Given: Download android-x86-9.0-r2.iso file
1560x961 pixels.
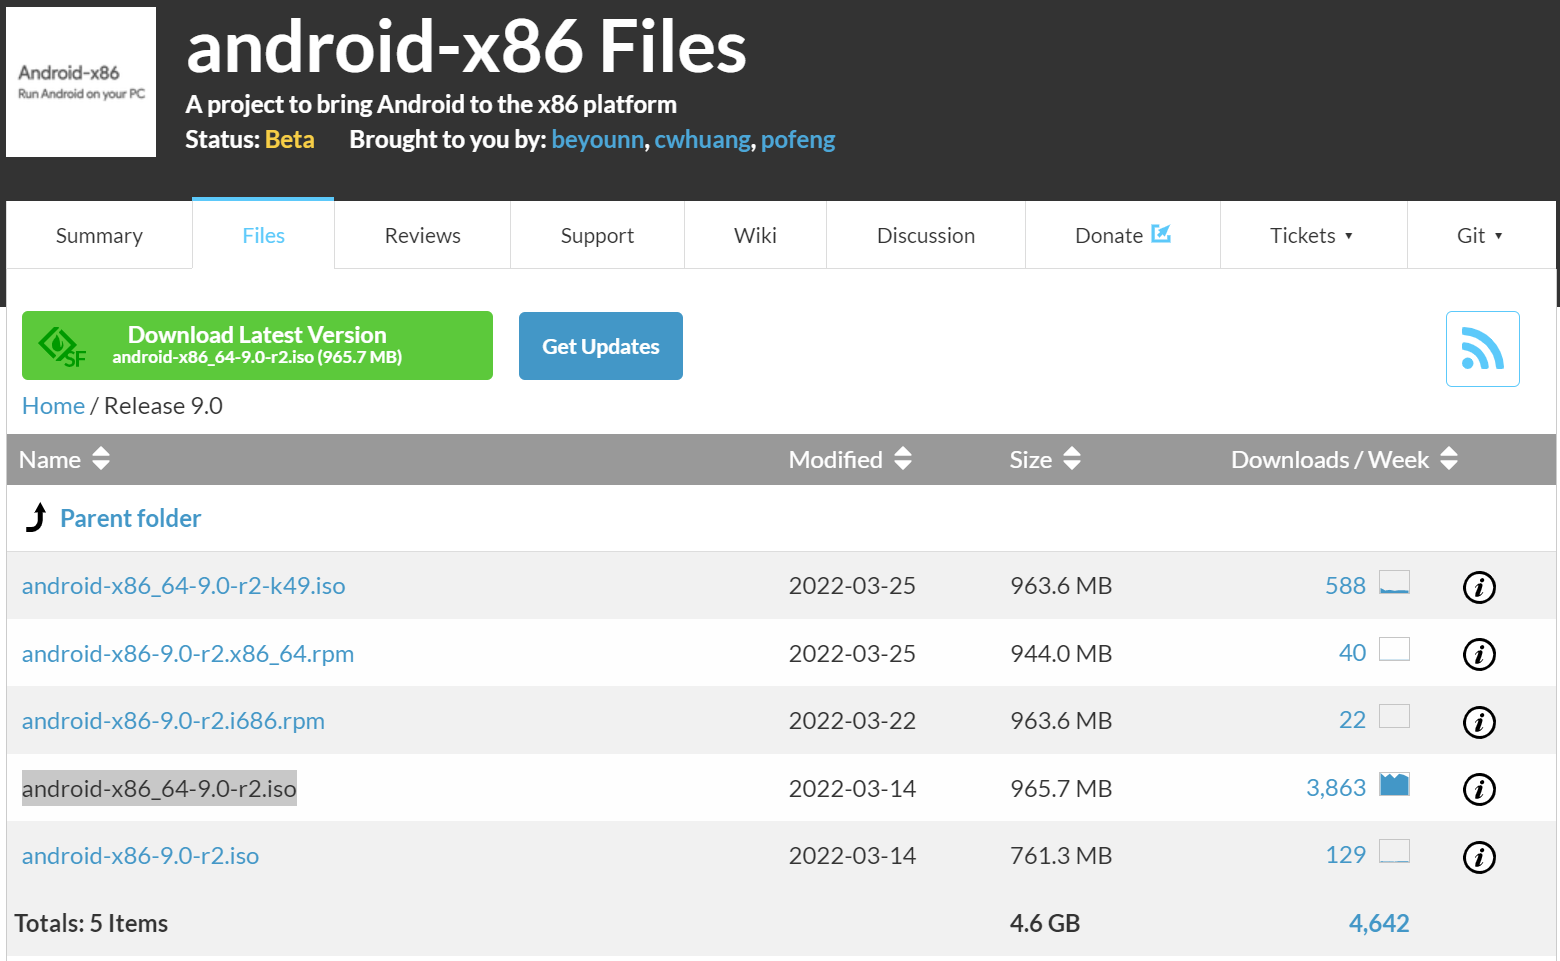Looking at the screenshot, I should 140,856.
